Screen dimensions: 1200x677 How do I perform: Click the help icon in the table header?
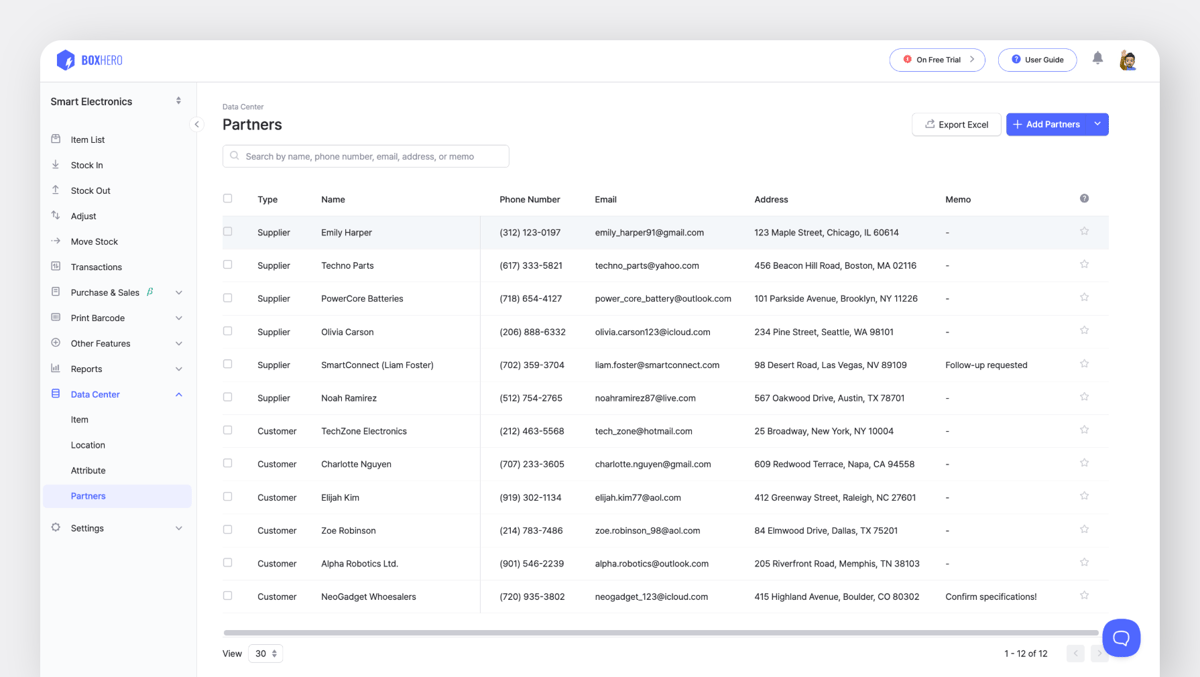click(1084, 198)
